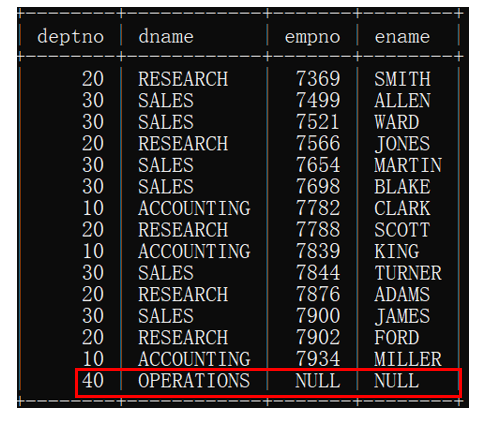Click the deptno column header

coord(70,37)
